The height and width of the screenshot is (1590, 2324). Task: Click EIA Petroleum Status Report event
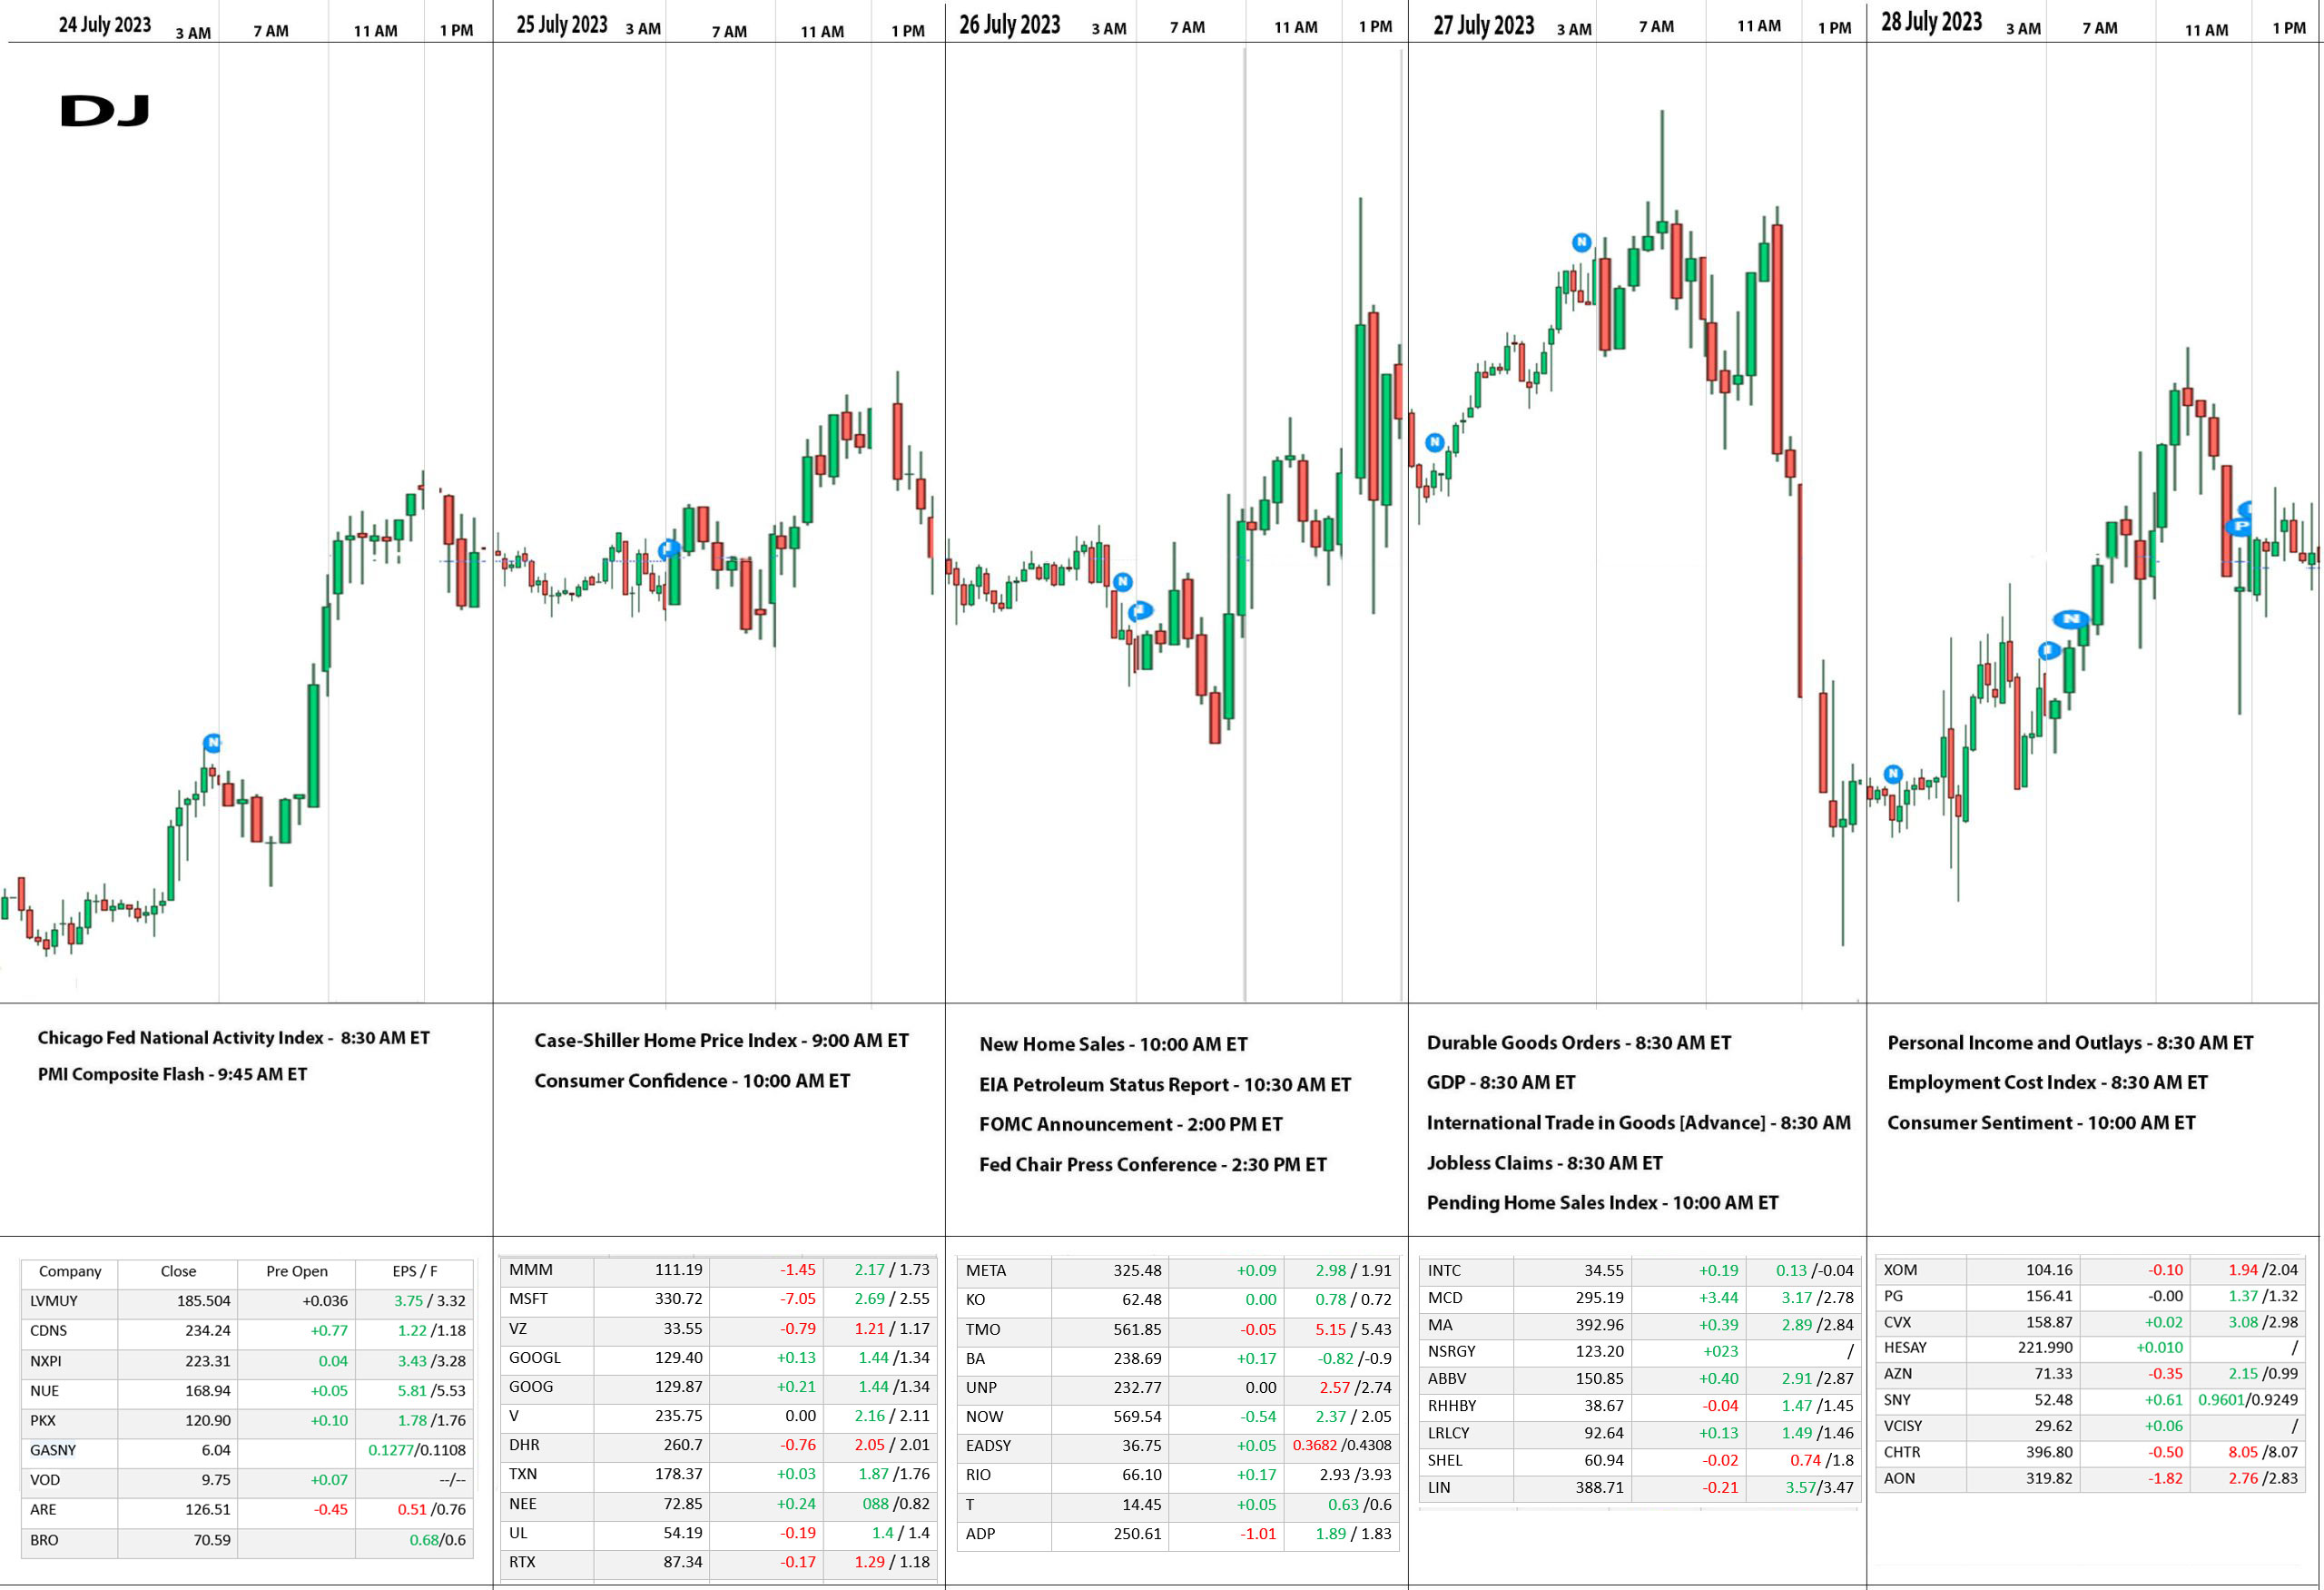(1165, 1085)
